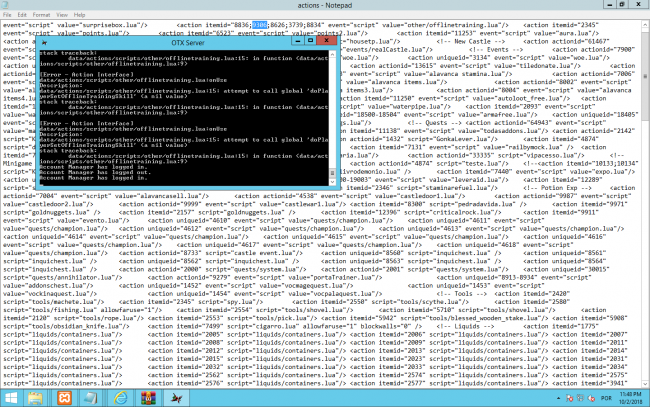Screen dimensions: 650x407
Task: Click 'surprisebox.lua' text in Notepad
Action: pyautogui.click(x=109, y=25)
